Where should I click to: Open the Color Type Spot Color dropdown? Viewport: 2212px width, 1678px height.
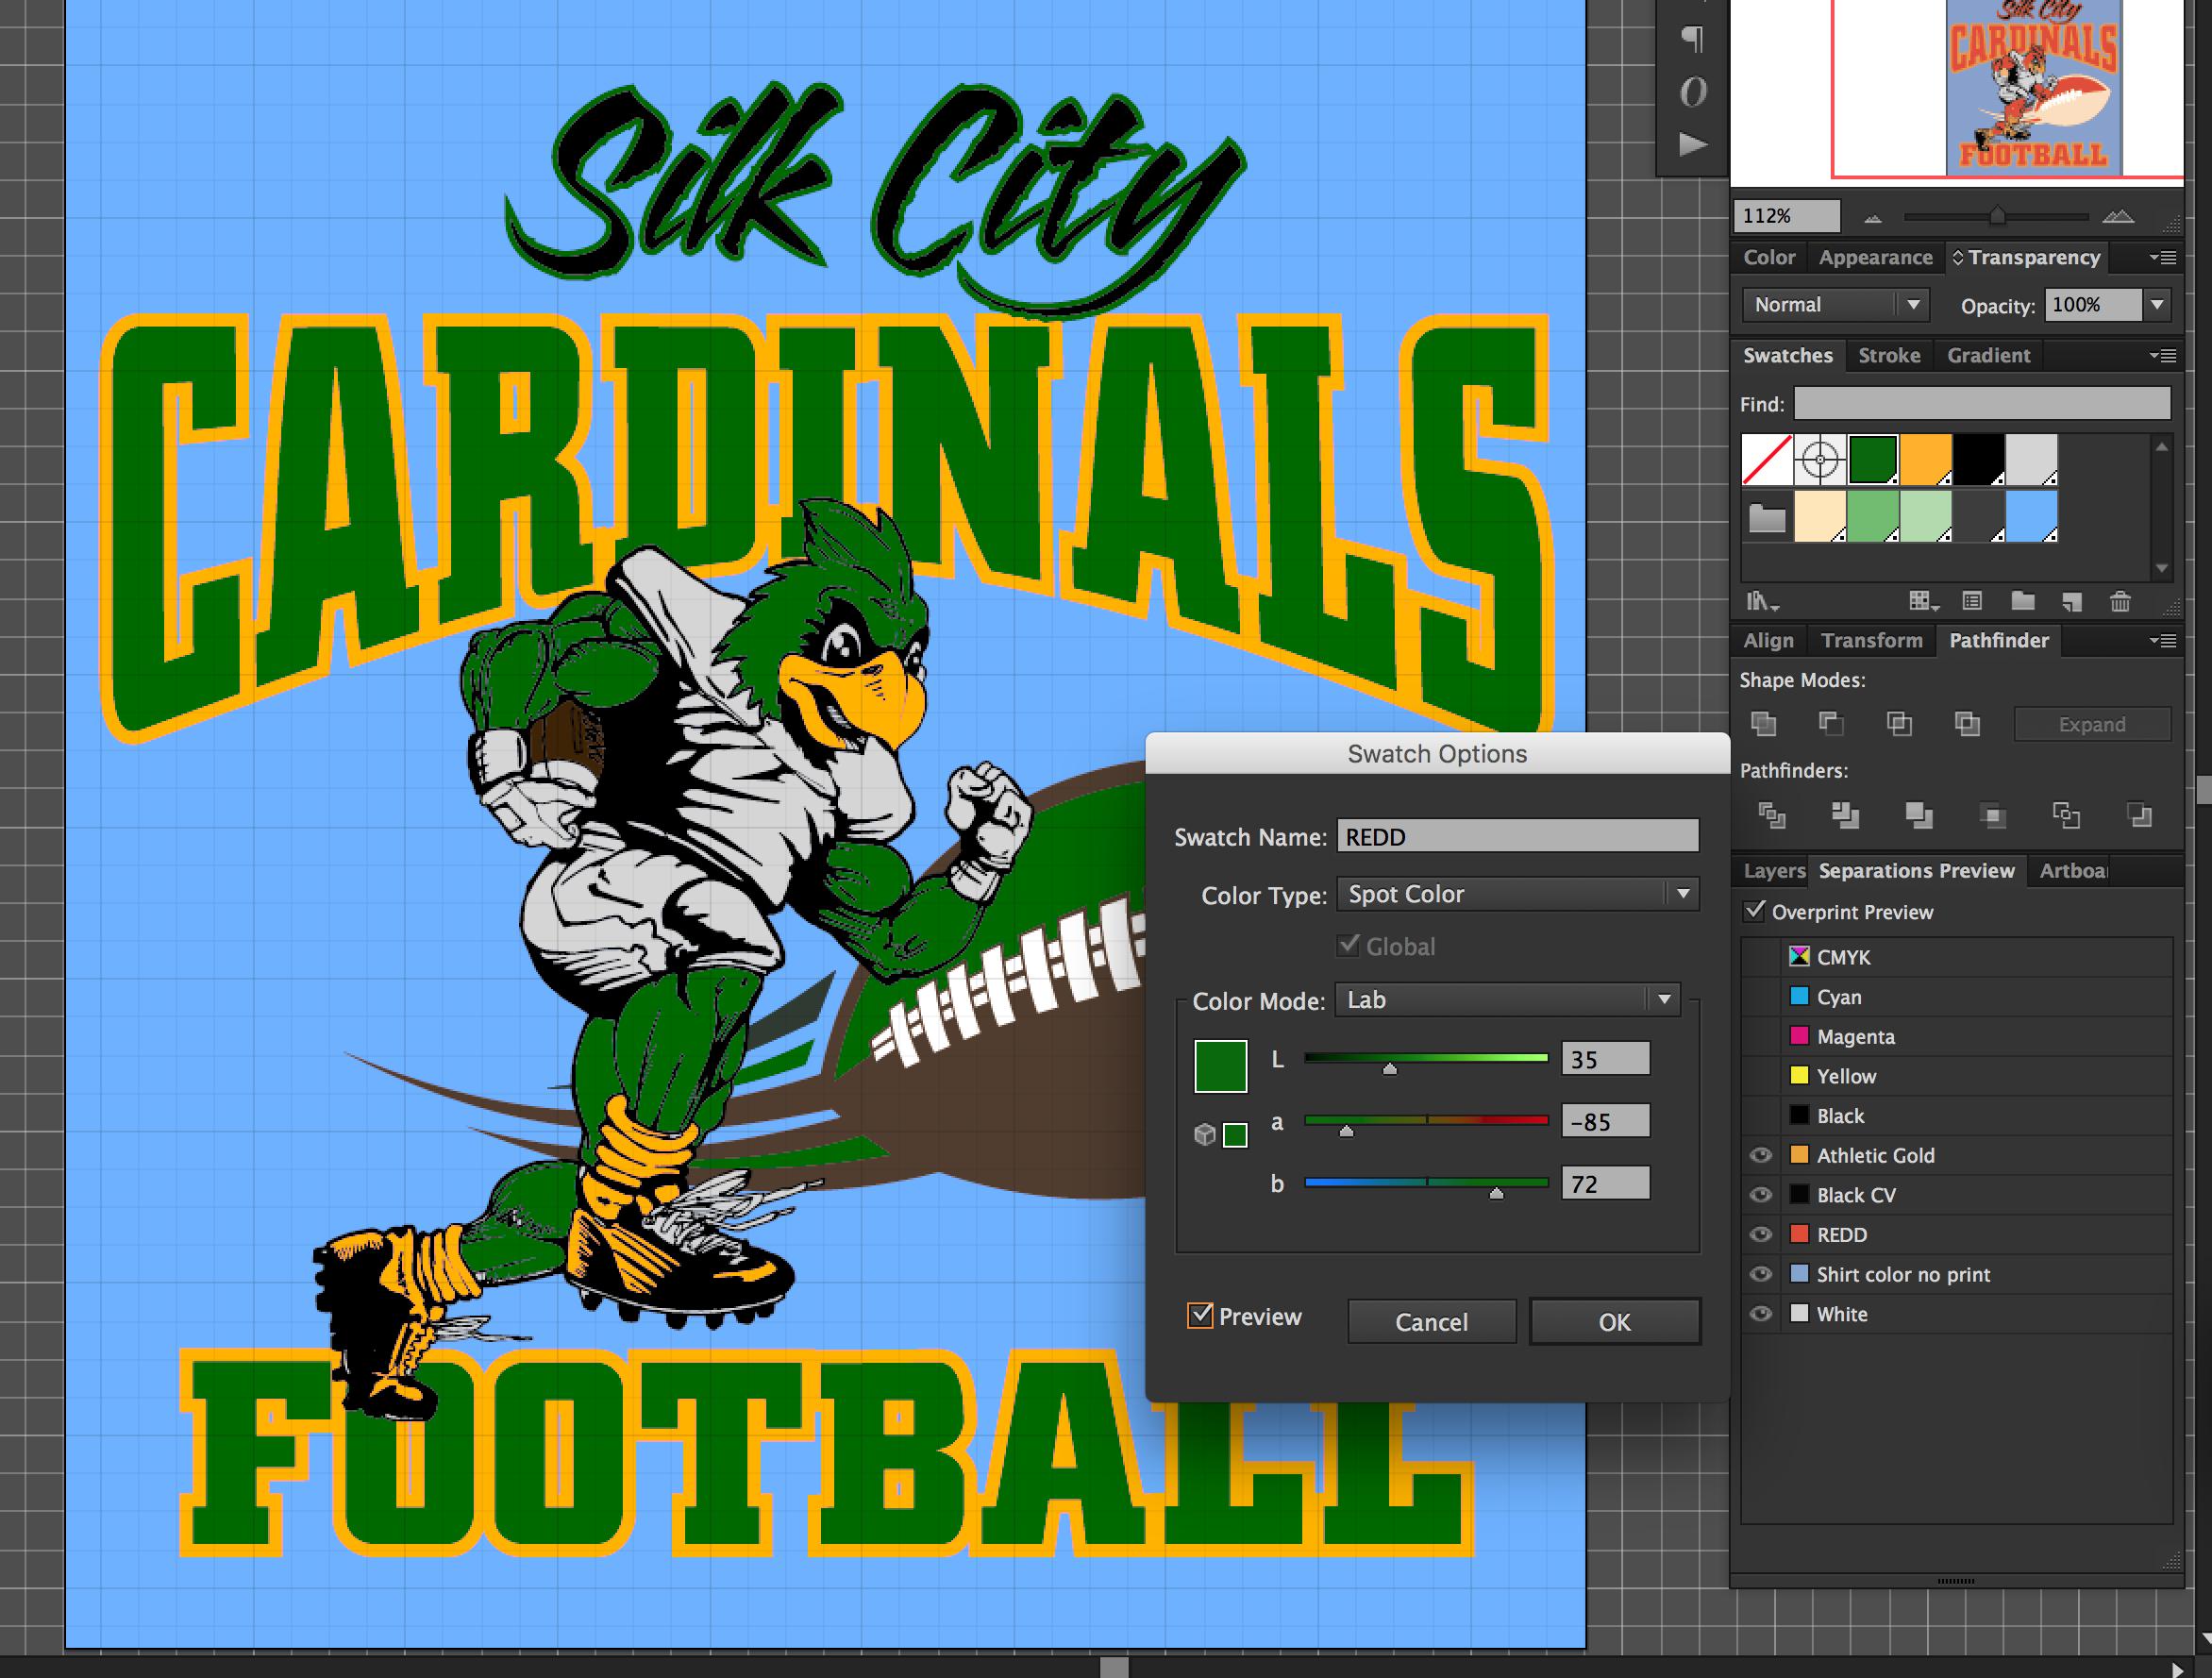point(1518,893)
